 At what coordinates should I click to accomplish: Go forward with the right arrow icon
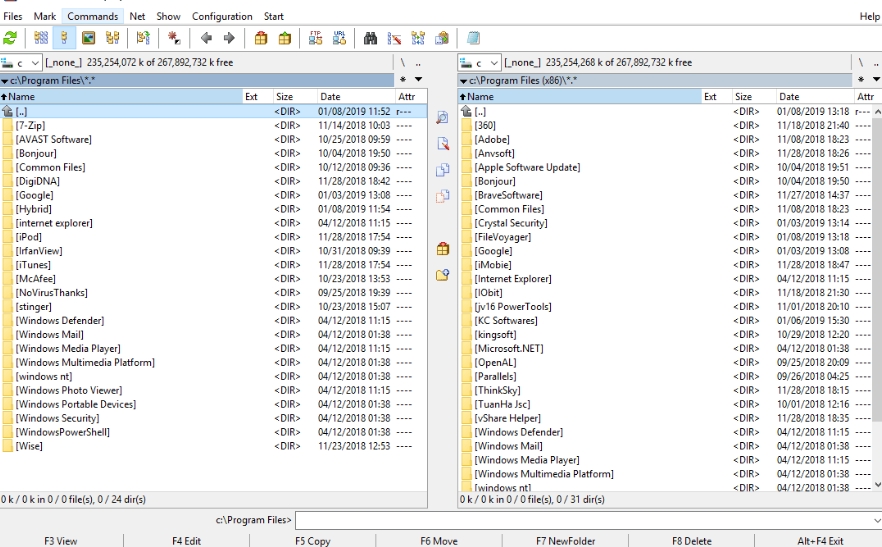(x=229, y=38)
